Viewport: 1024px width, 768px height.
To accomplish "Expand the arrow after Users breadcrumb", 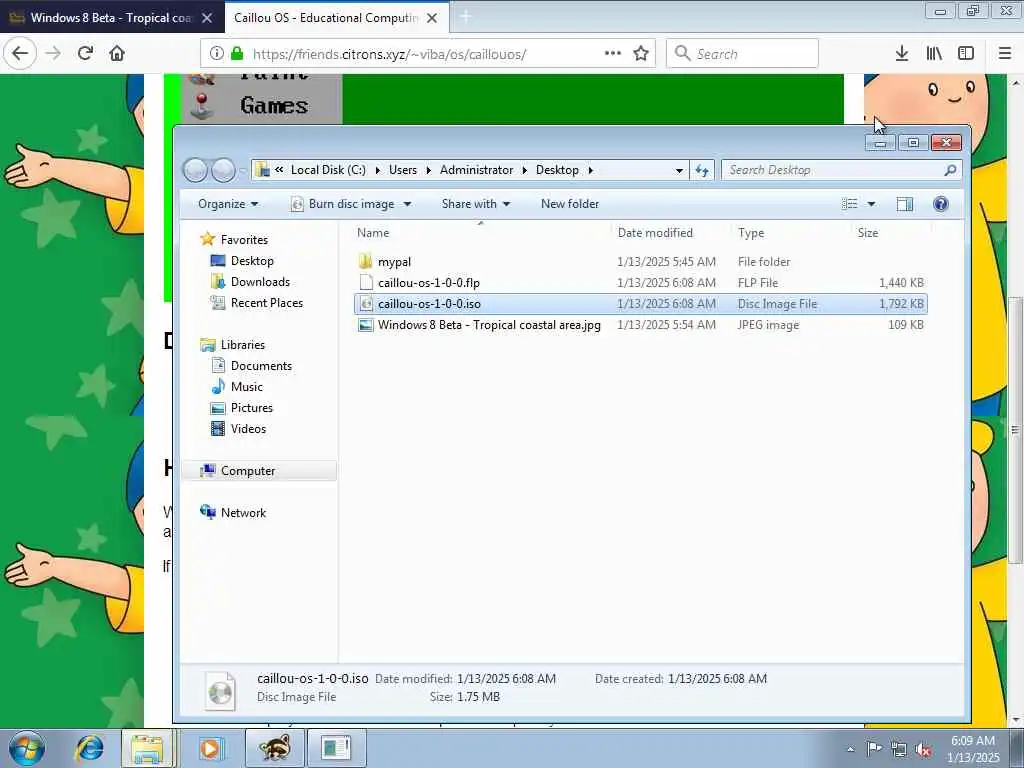I will tap(429, 170).
